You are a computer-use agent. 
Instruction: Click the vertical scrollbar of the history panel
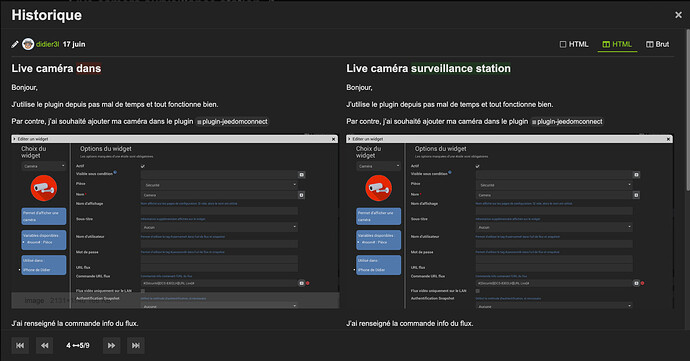[x=687, y=110]
